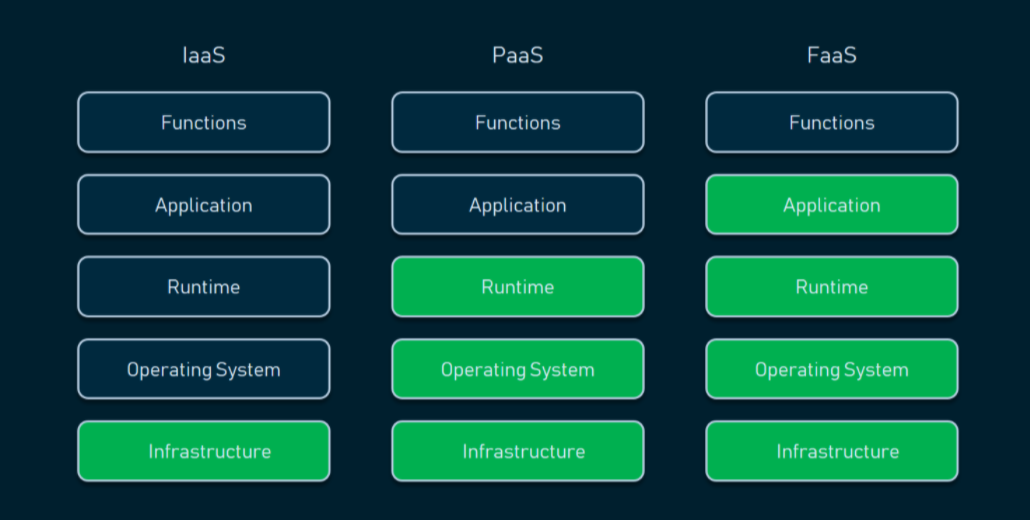Click the FaaS column heading
Viewport: 1030px width, 520px height.
(832, 55)
